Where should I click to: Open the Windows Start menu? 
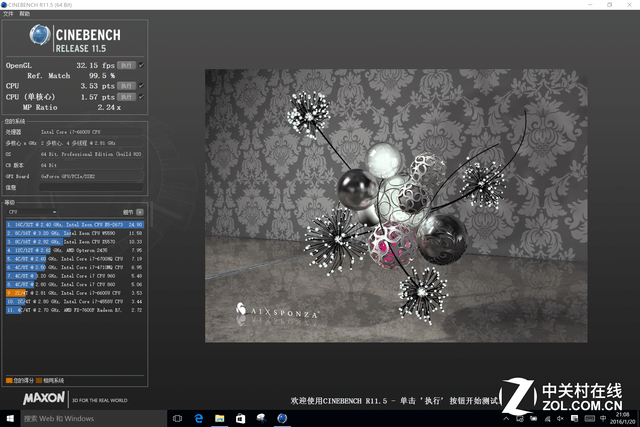tap(9, 419)
